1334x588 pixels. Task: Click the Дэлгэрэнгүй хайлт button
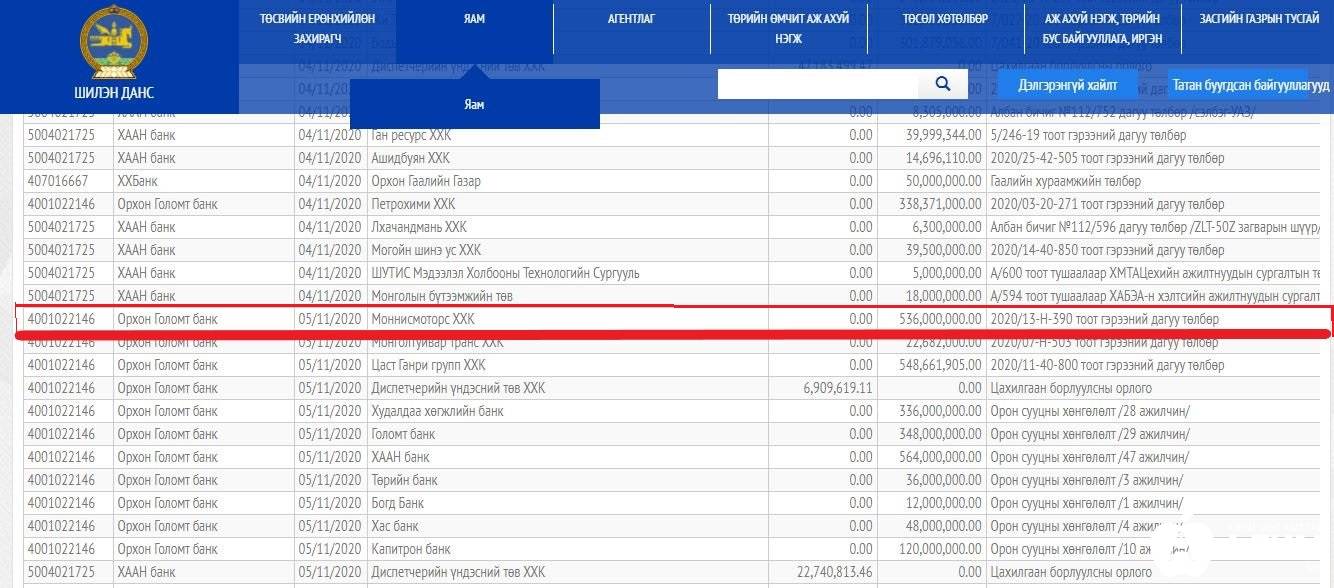(1067, 85)
